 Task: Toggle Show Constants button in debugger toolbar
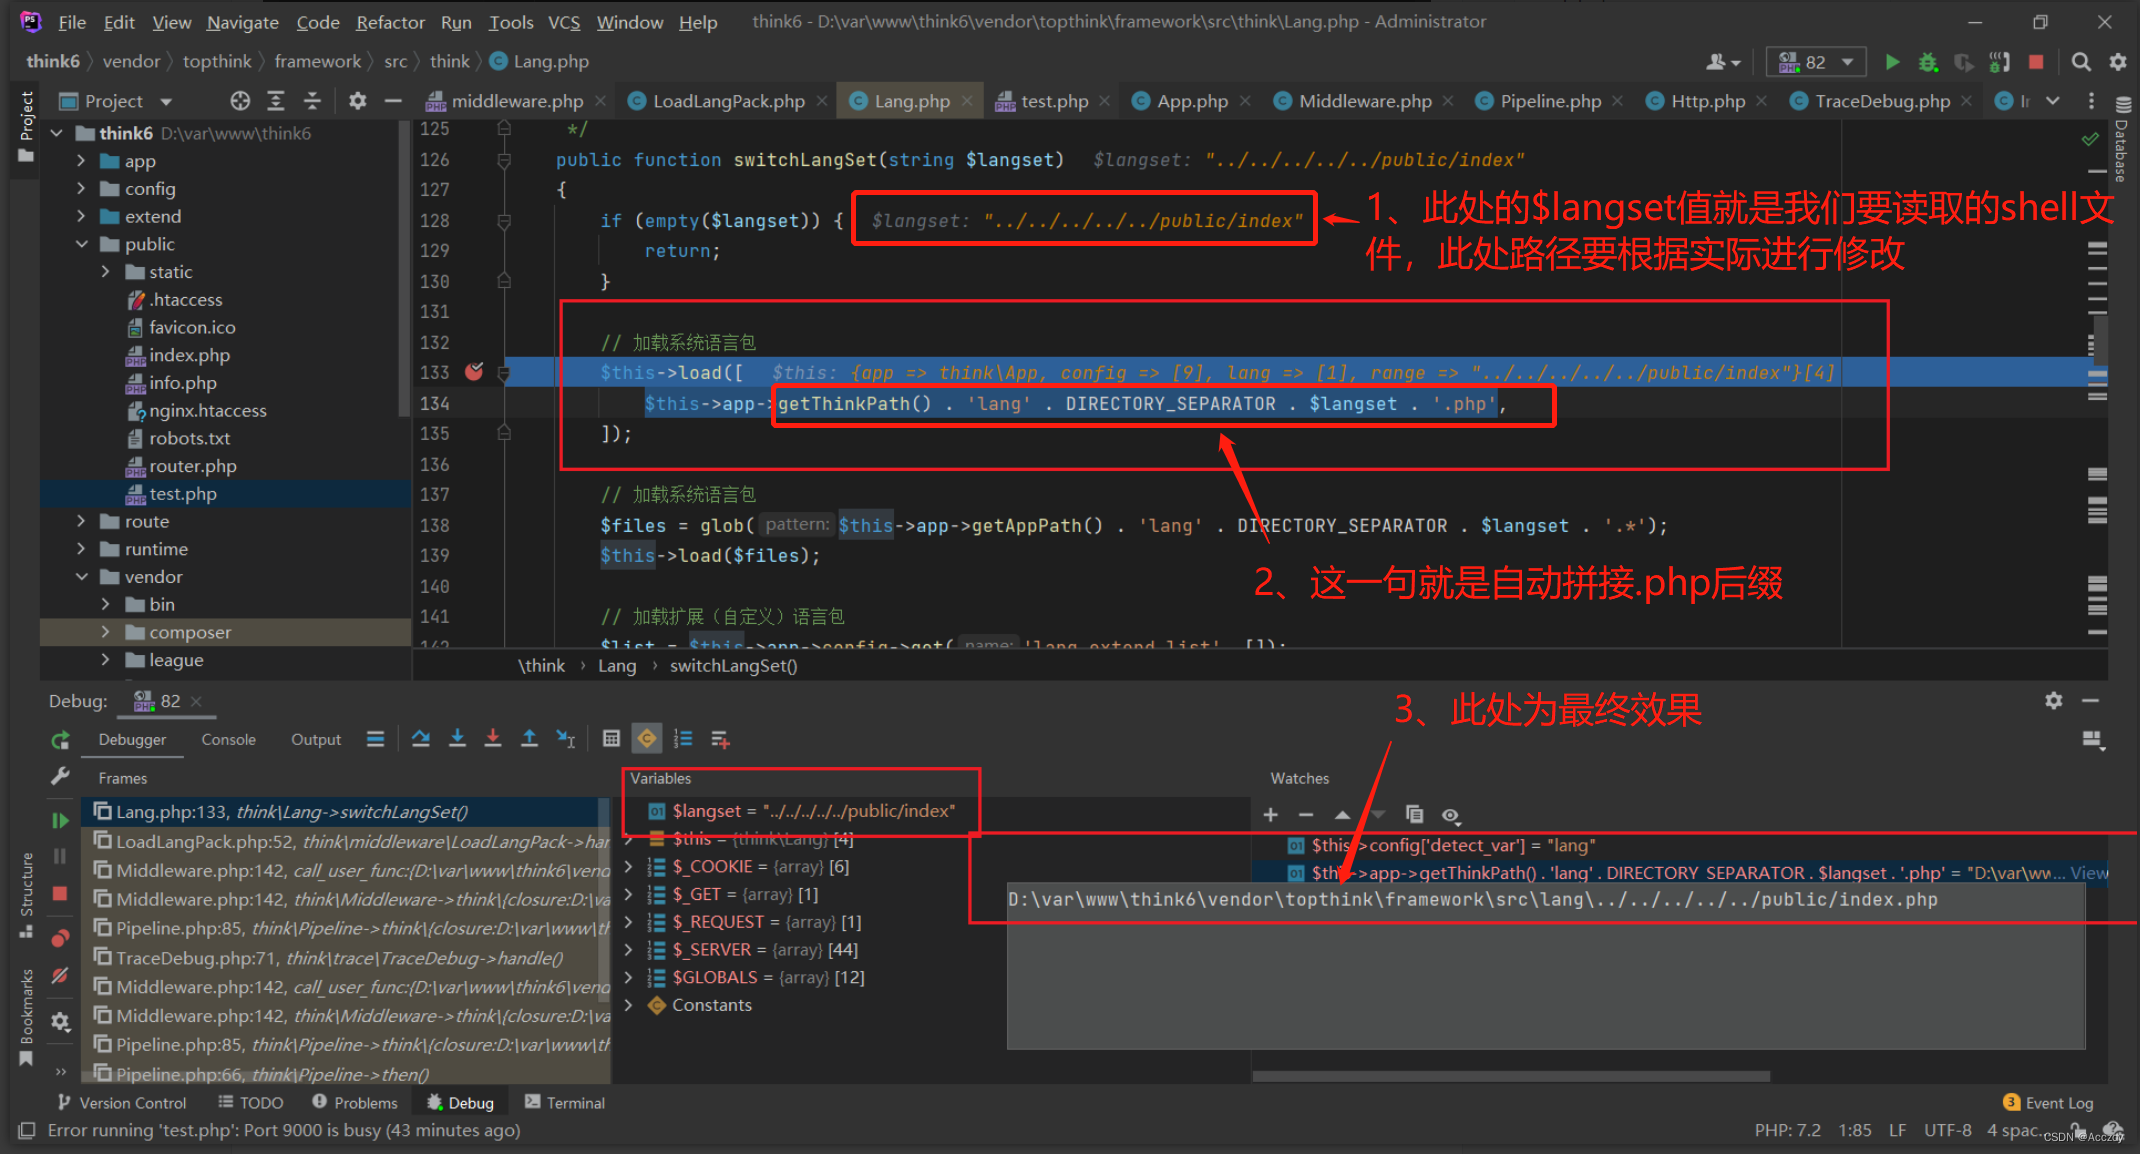pos(647,739)
